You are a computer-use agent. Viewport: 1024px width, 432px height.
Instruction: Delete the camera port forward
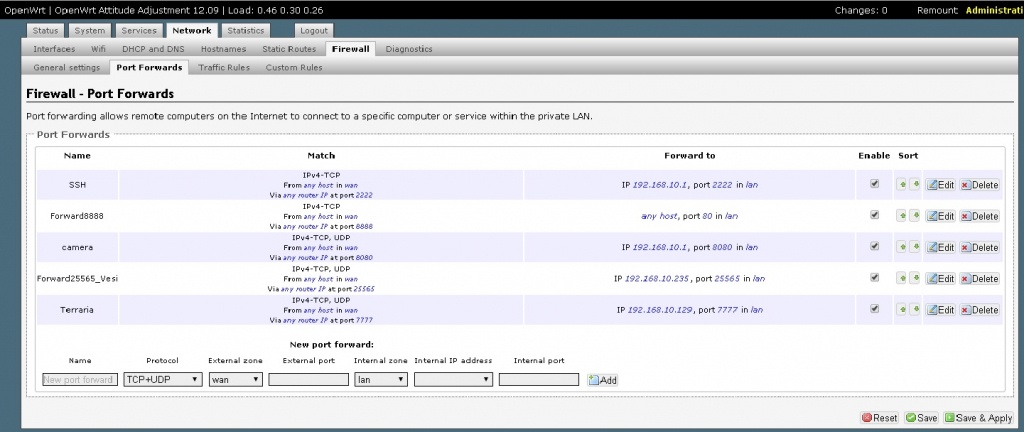click(979, 247)
